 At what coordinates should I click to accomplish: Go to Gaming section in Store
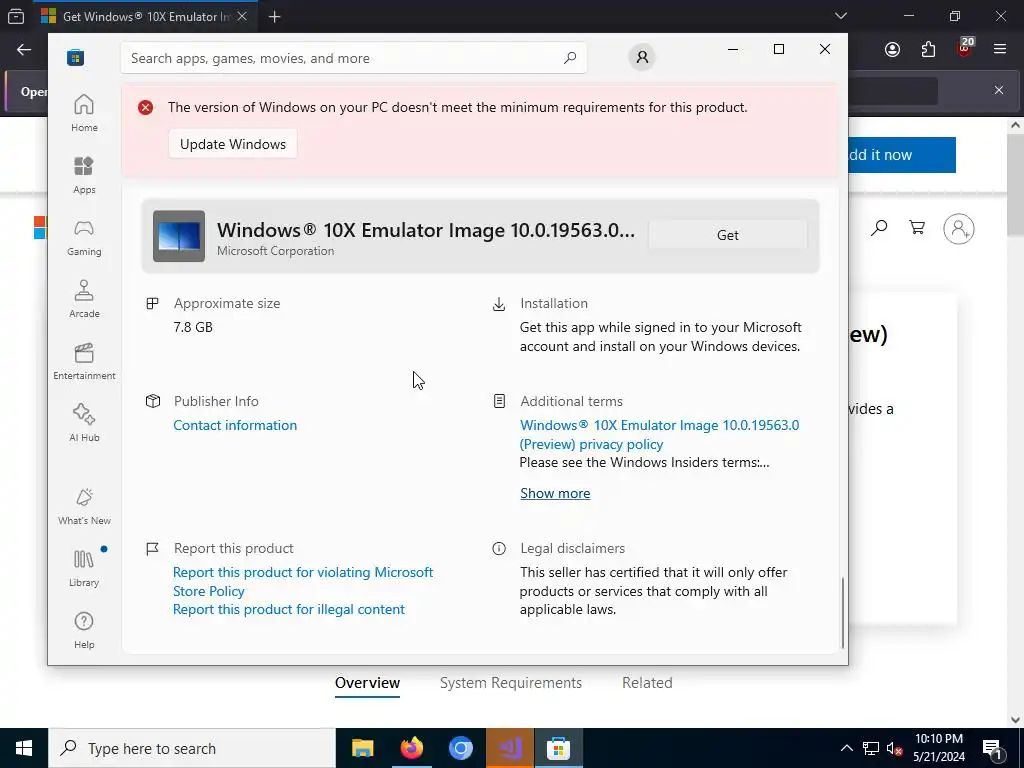coord(84,238)
